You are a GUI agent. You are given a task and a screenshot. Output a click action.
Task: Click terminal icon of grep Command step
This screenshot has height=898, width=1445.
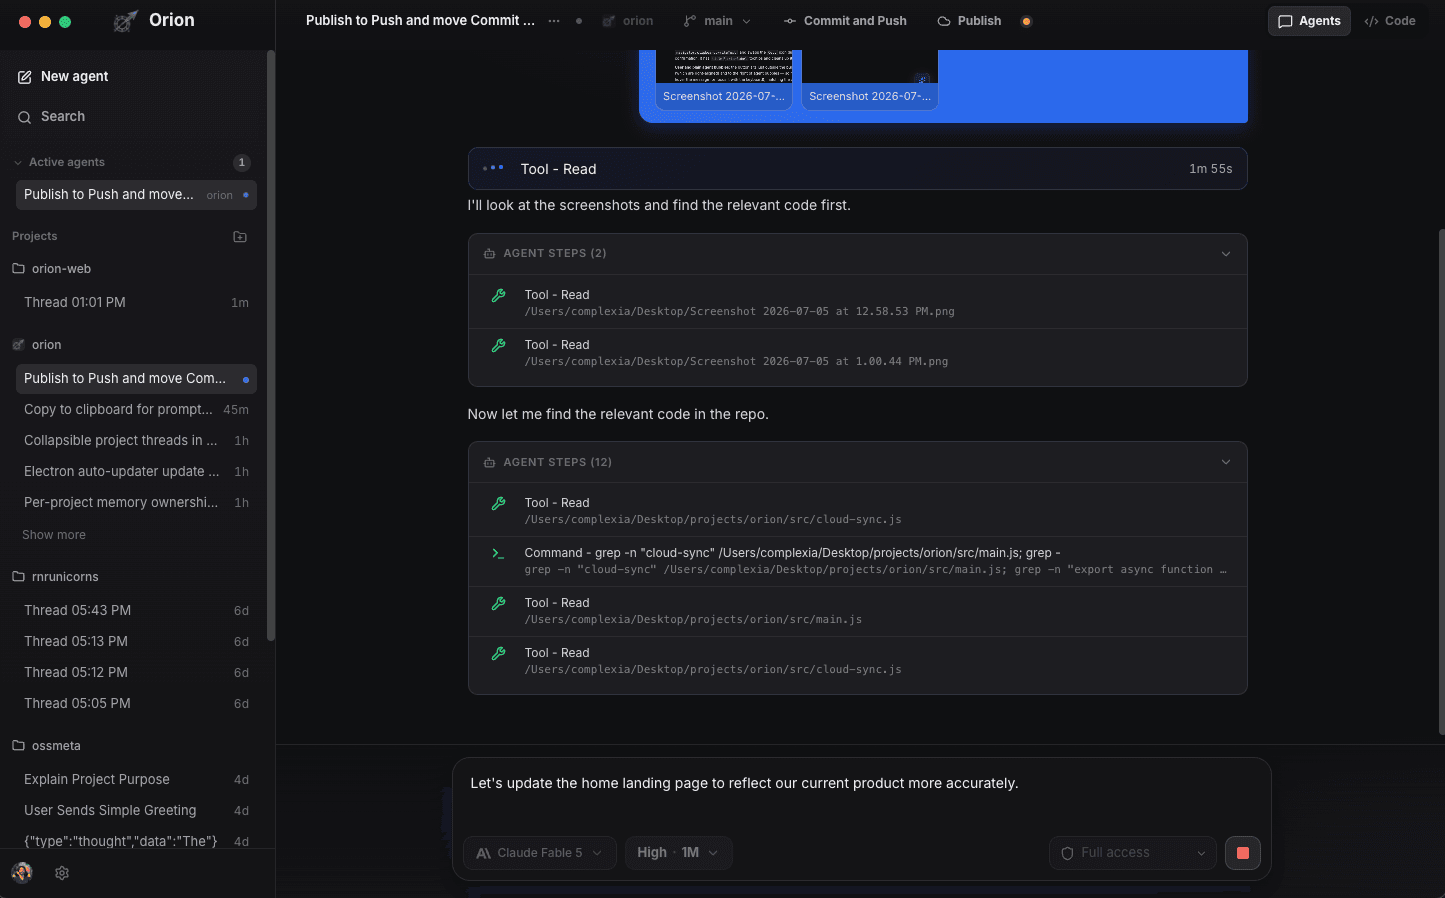(498, 553)
